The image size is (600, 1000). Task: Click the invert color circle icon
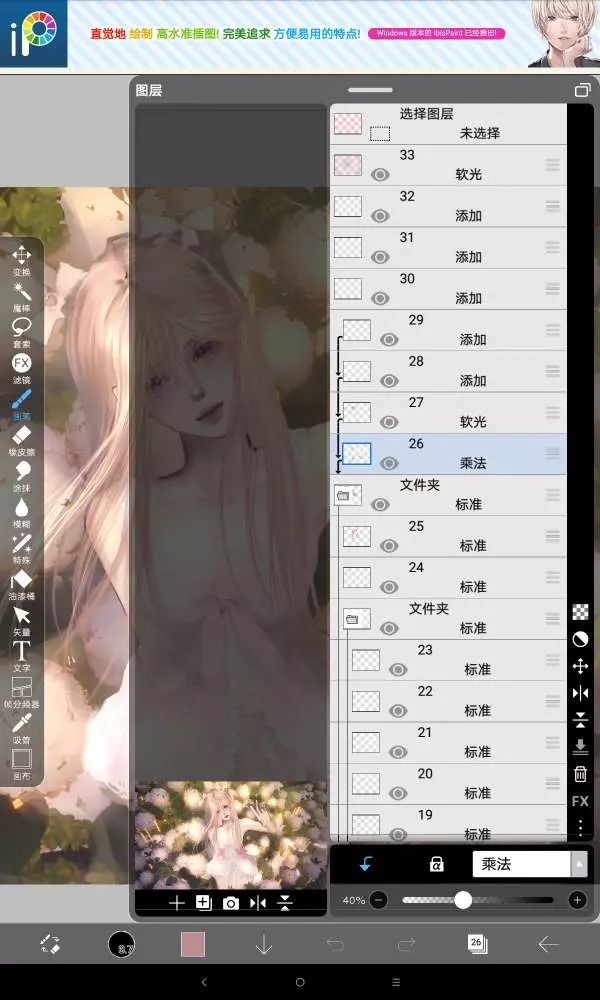580,639
